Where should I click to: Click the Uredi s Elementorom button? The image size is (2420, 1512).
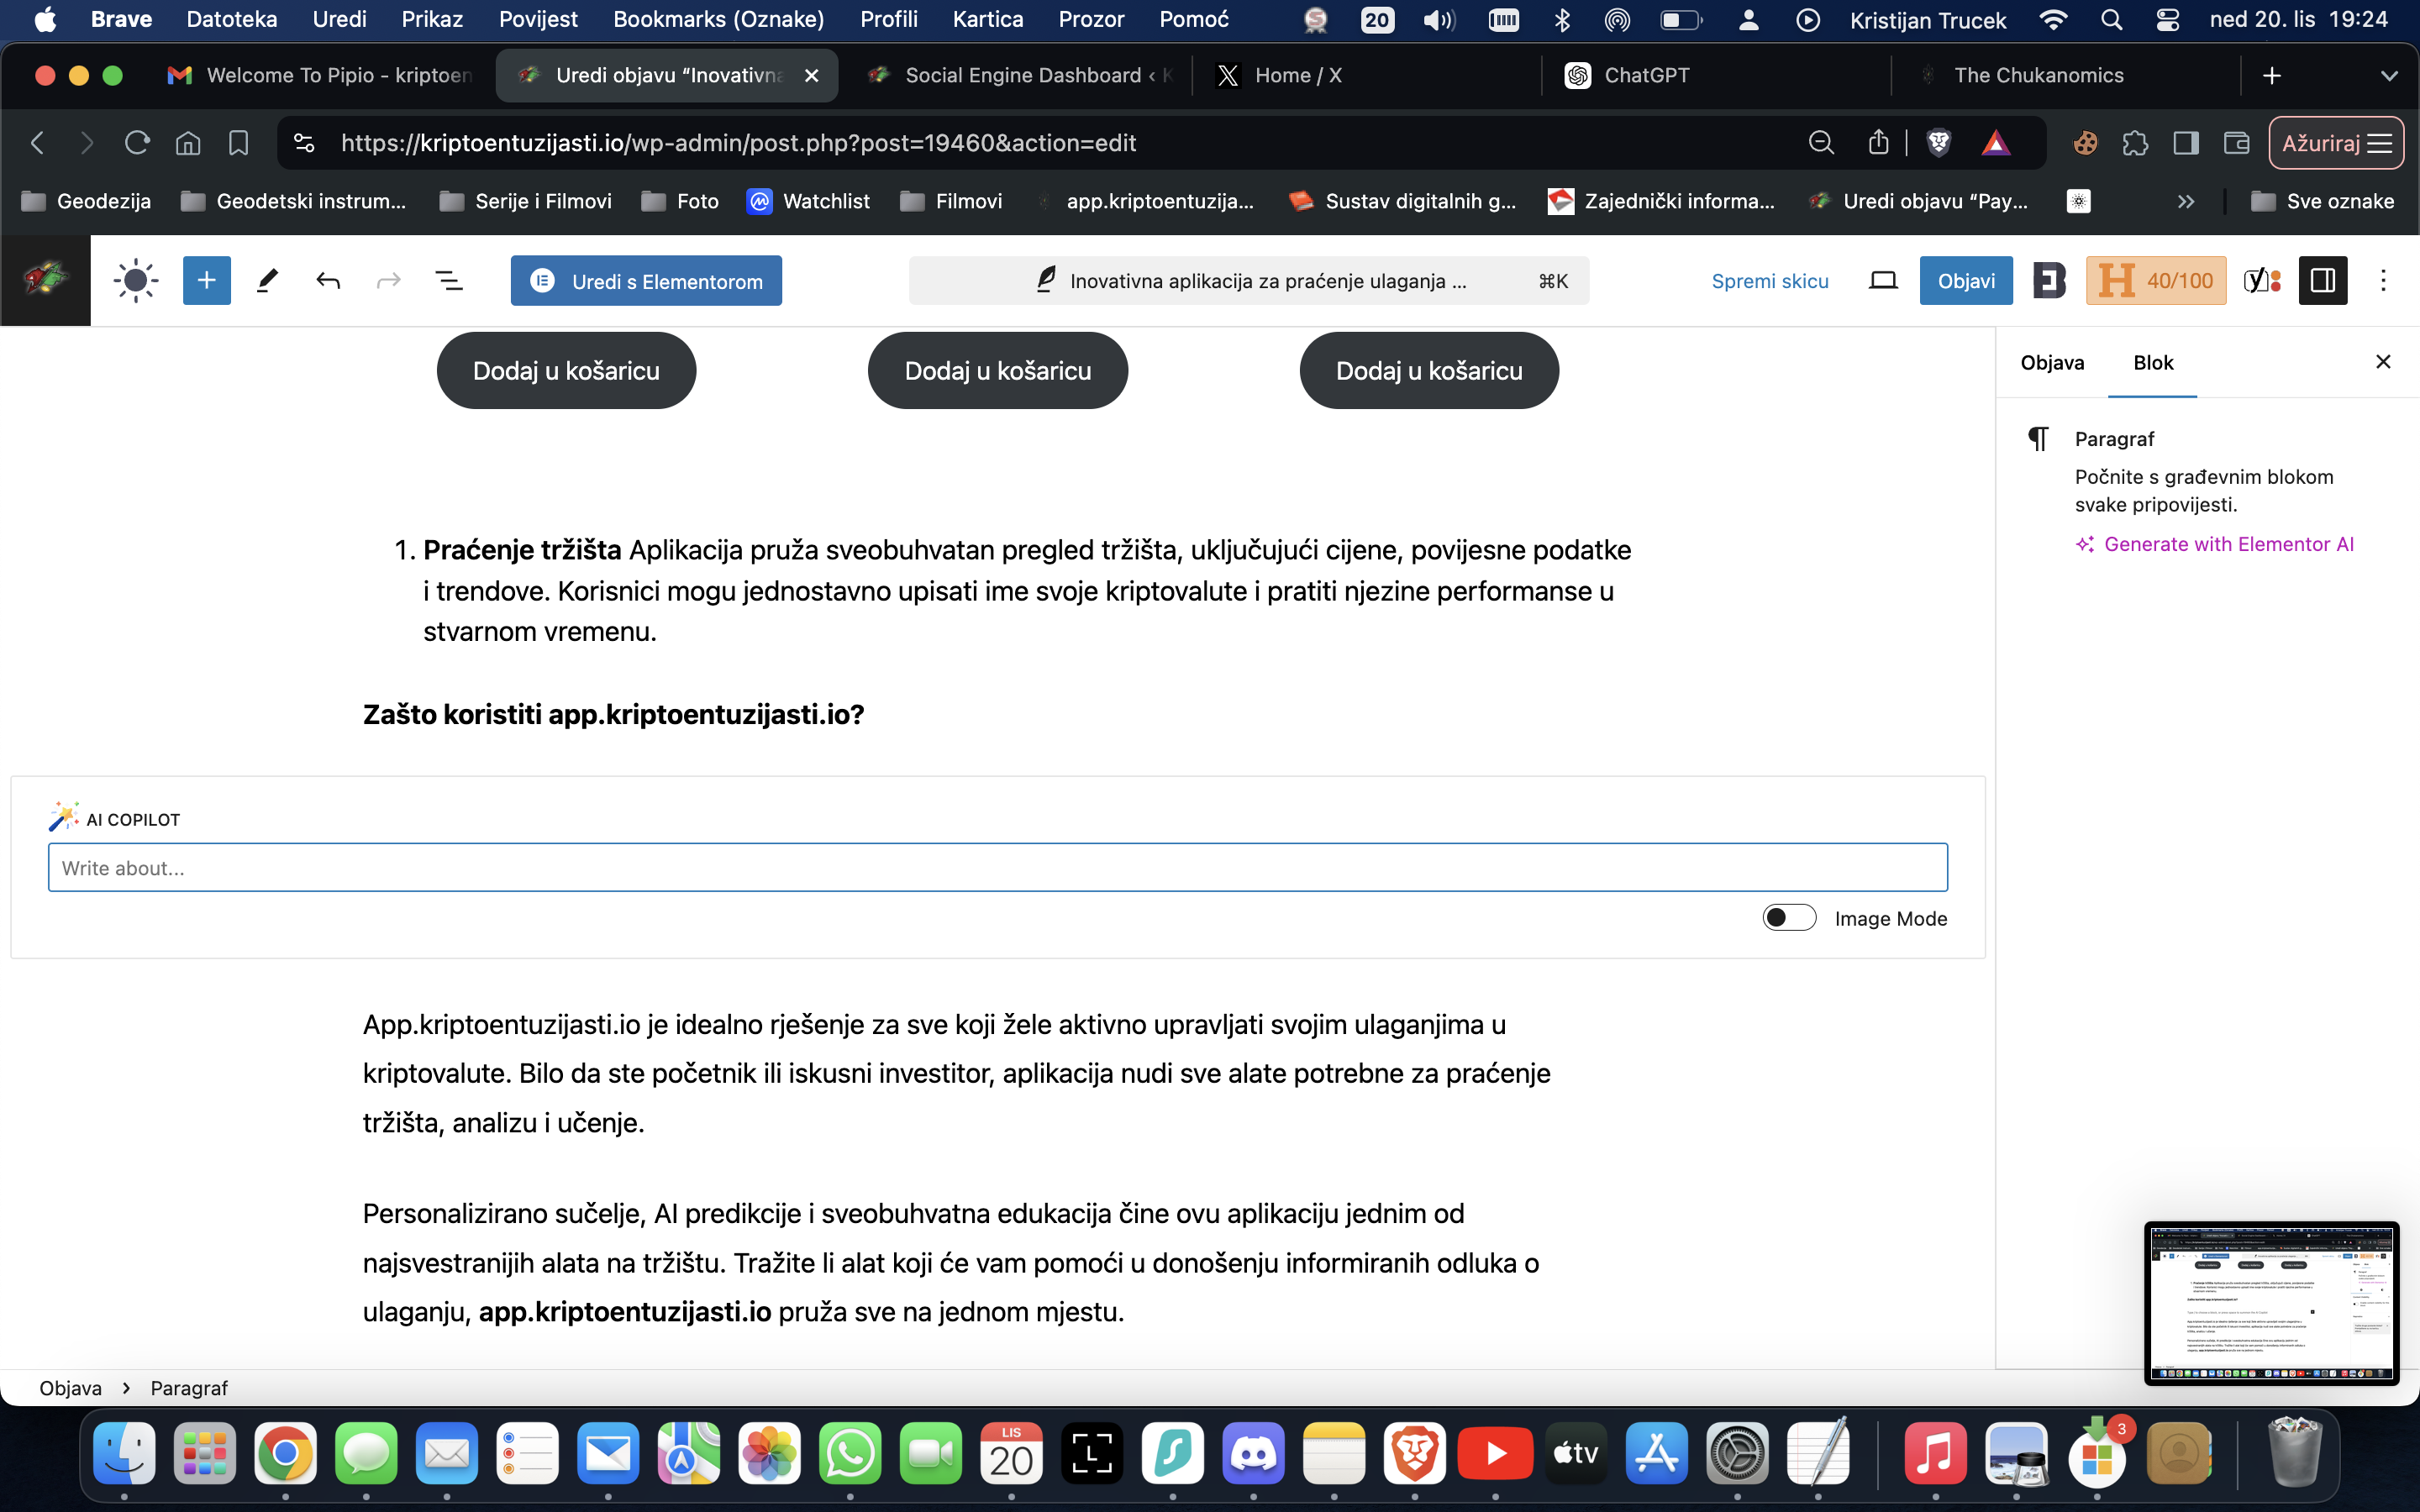(x=646, y=281)
